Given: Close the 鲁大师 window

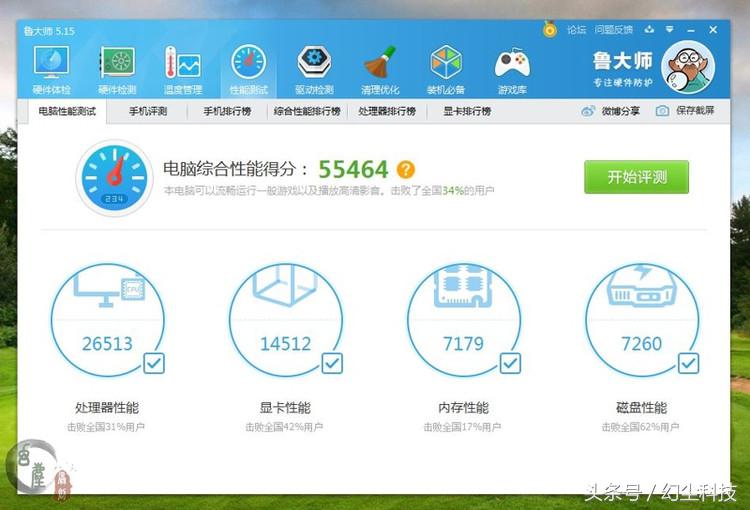Looking at the screenshot, I should point(713,30).
